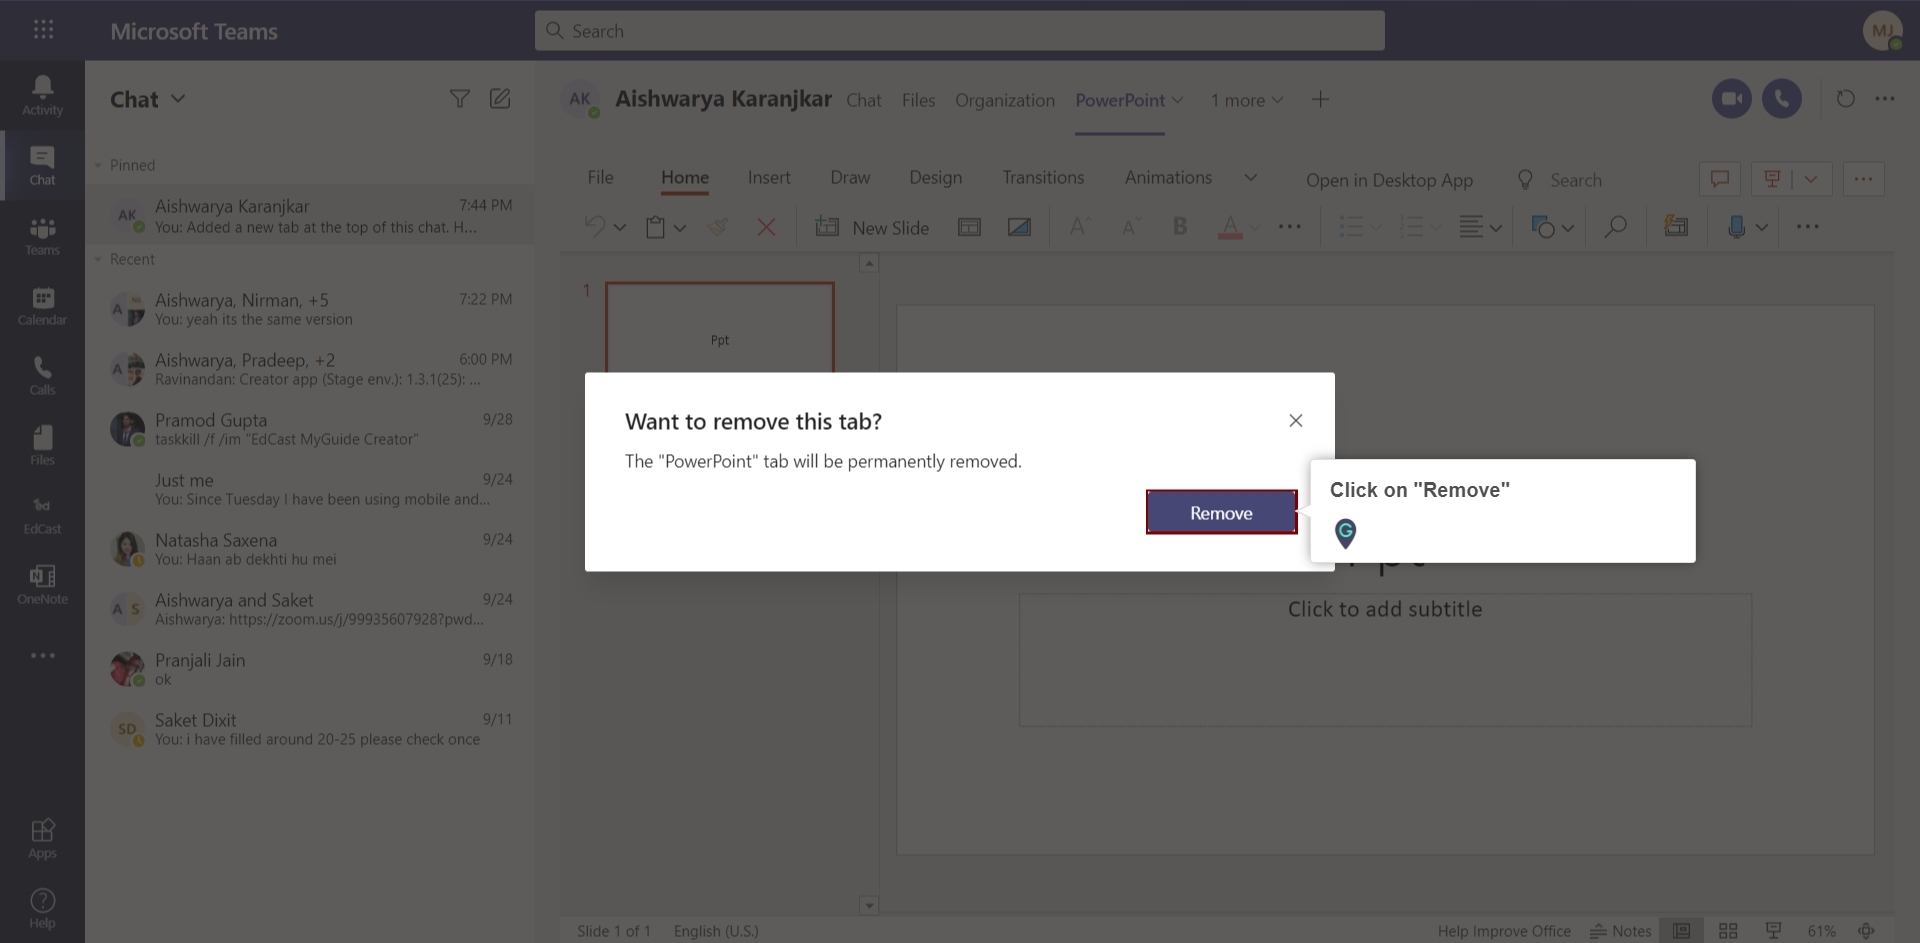Start a video call with Aishwarya
This screenshot has width=1920, height=943.
click(1732, 98)
